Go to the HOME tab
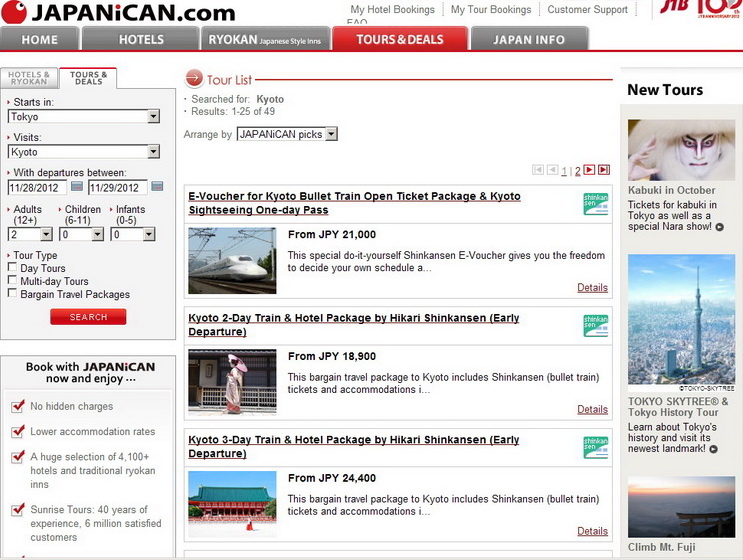The height and width of the screenshot is (560, 743). (x=39, y=39)
